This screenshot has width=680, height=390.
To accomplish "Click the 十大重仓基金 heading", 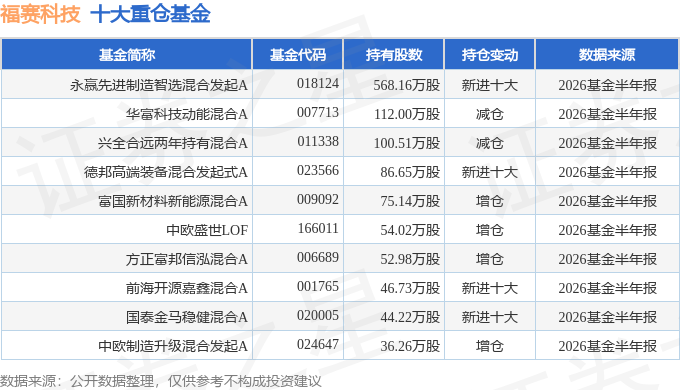I will [150, 14].
